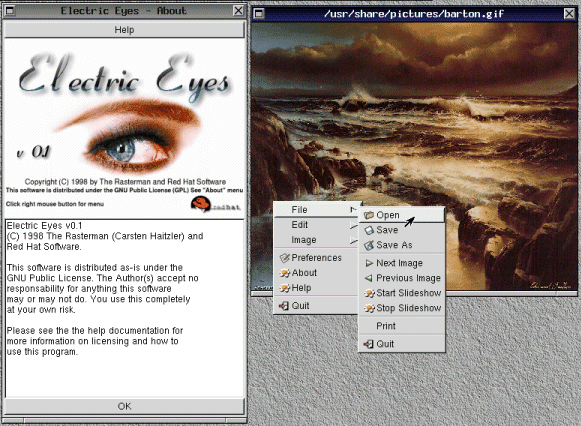Click the 'Electric Eyes - About' title bar

(124, 11)
